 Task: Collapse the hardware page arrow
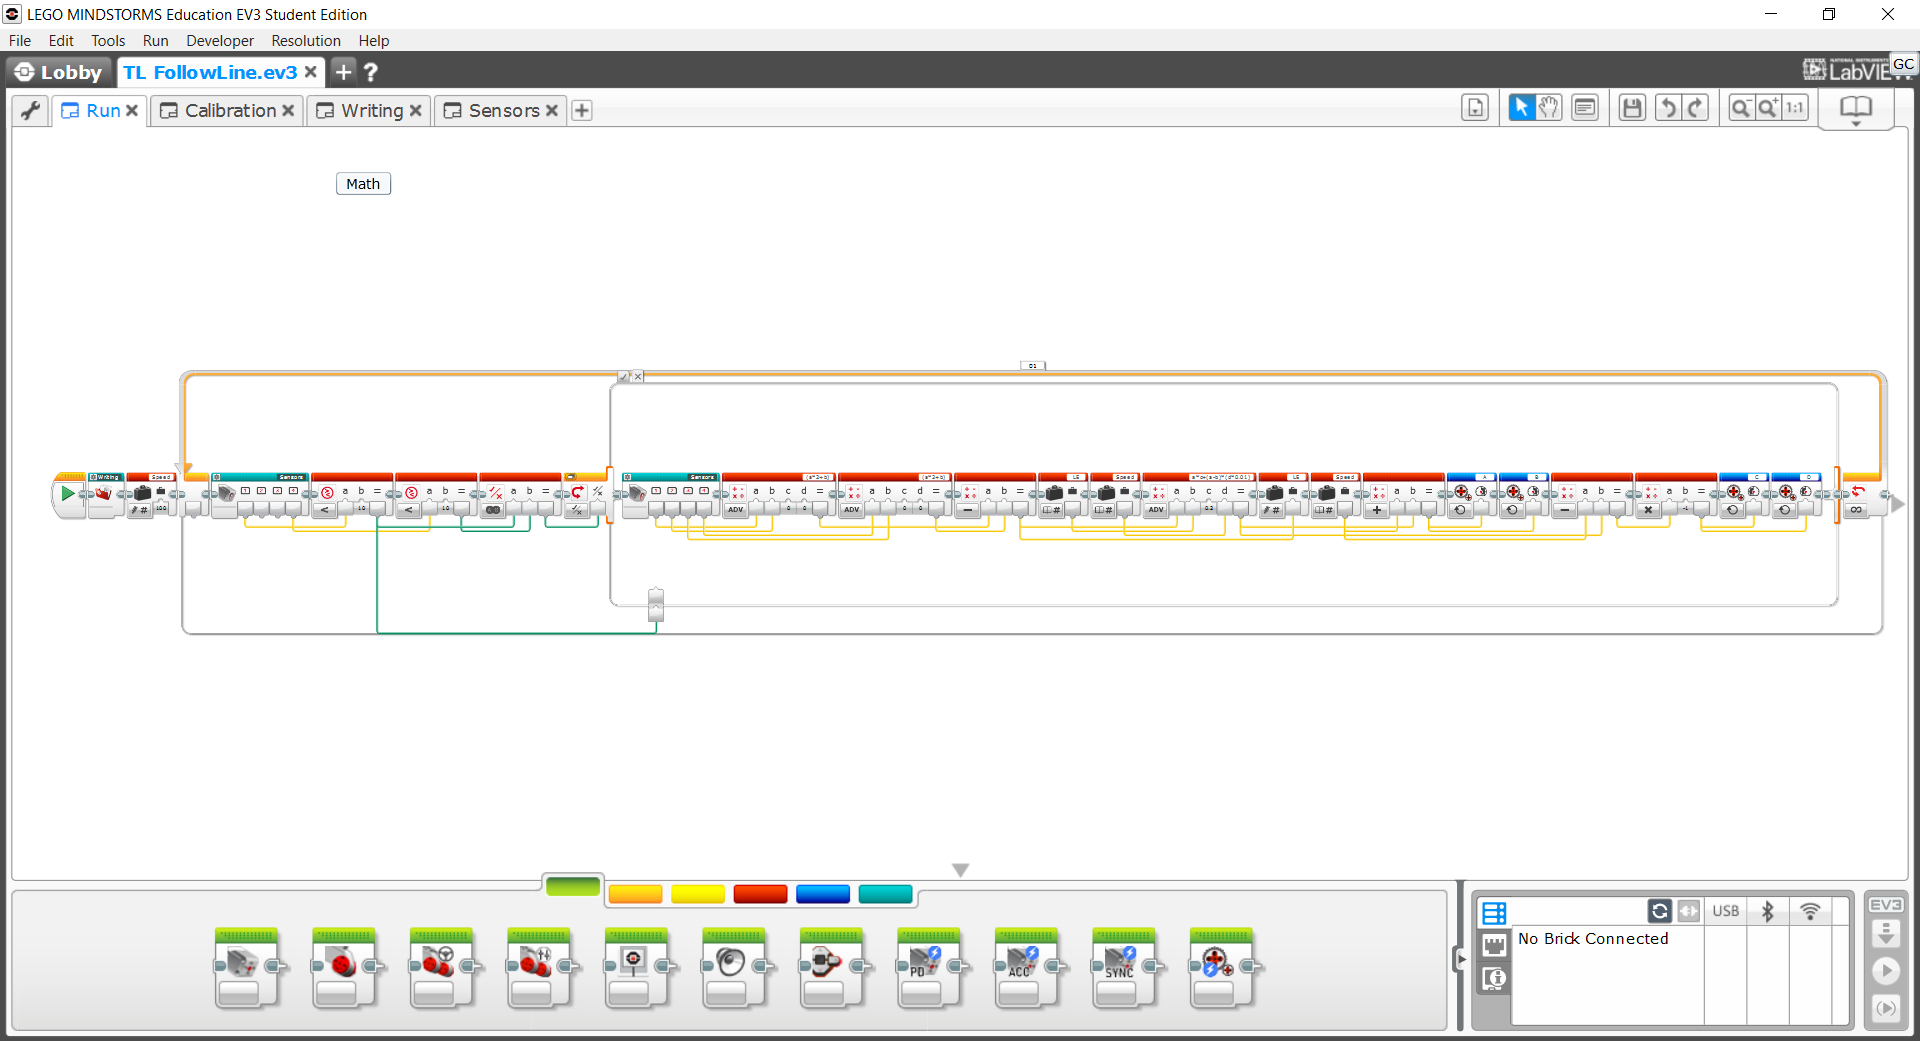pyautogui.click(x=1460, y=960)
